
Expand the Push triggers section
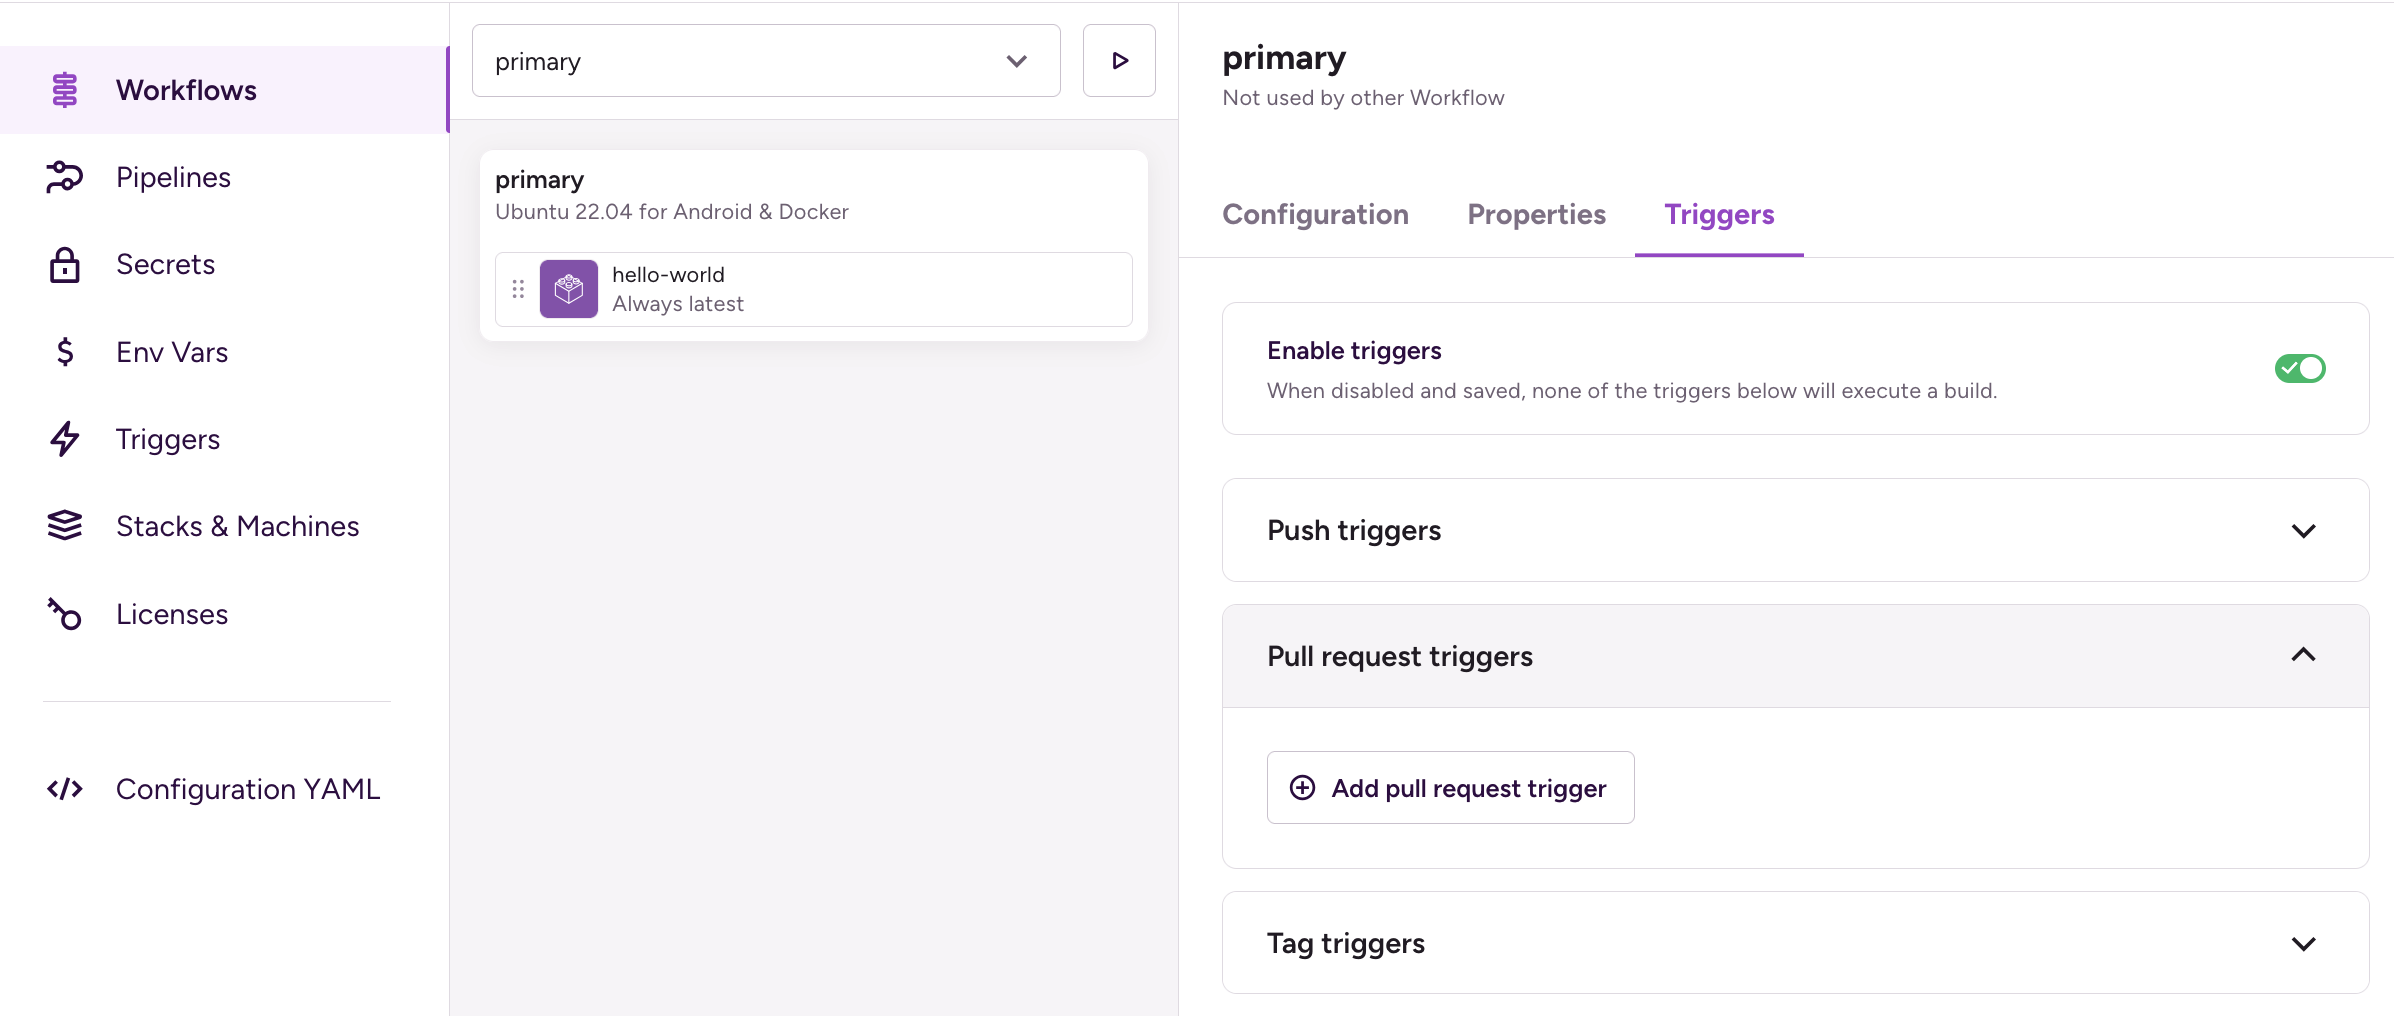click(x=1795, y=530)
